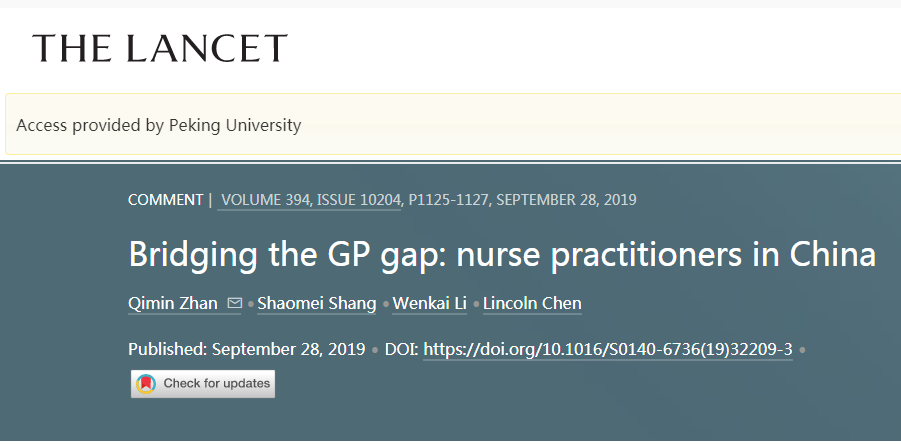Image resolution: width=901 pixels, height=444 pixels.
Task: Click the CrossMark bookmark icon
Action: pyautogui.click(x=147, y=383)
